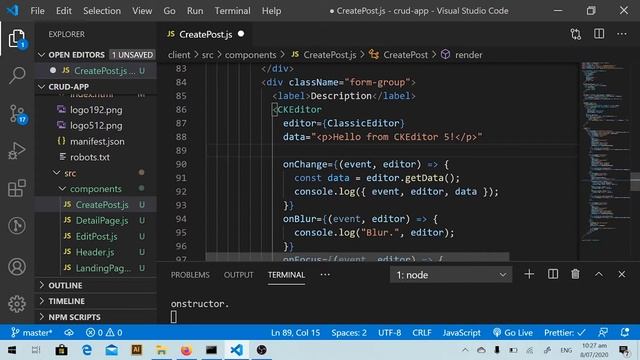Create a new terminal with plus icon
The image size is (640, 360).
click(529, 274)
